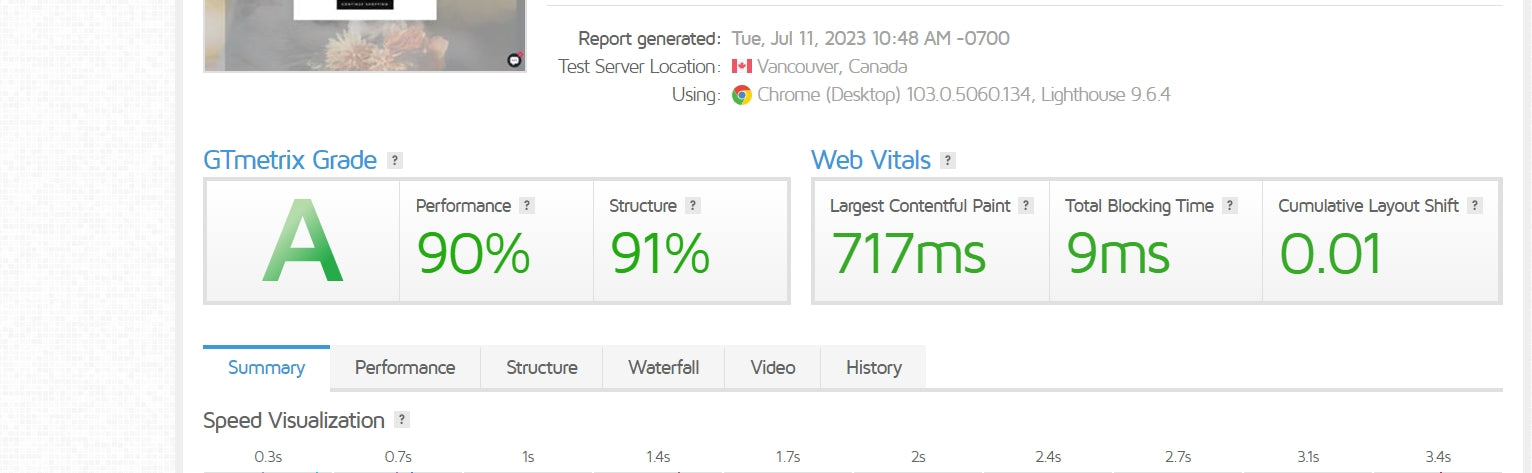Go to the Waterfall tab
Viewport: 1532px width, 473px height.
pos(663,368)
